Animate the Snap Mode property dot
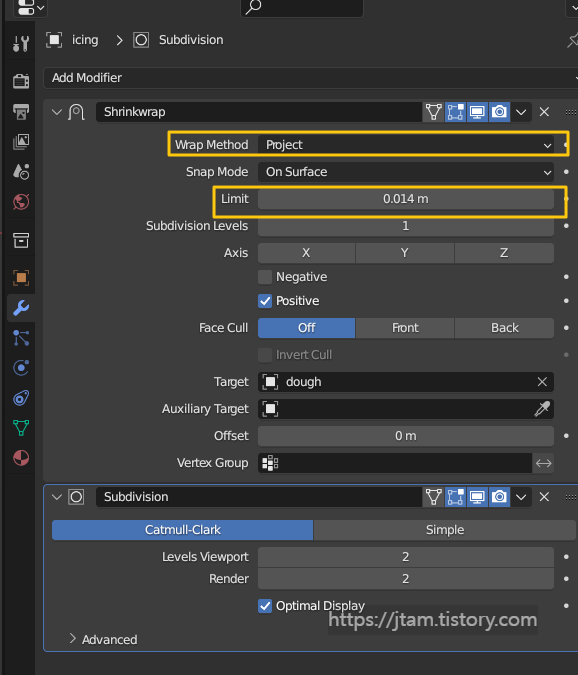The height and width of the screenshot is (675, 578). tap(566, 172)
